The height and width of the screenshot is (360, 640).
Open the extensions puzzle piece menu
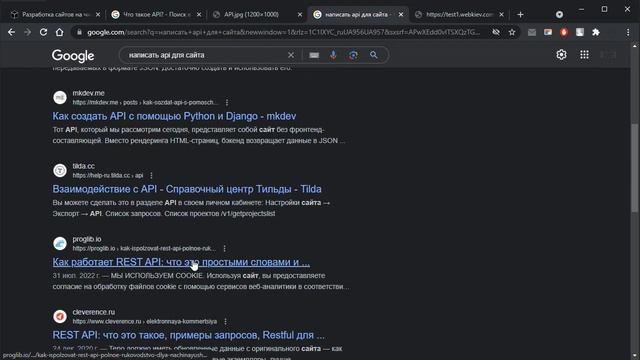click(596, 32)
